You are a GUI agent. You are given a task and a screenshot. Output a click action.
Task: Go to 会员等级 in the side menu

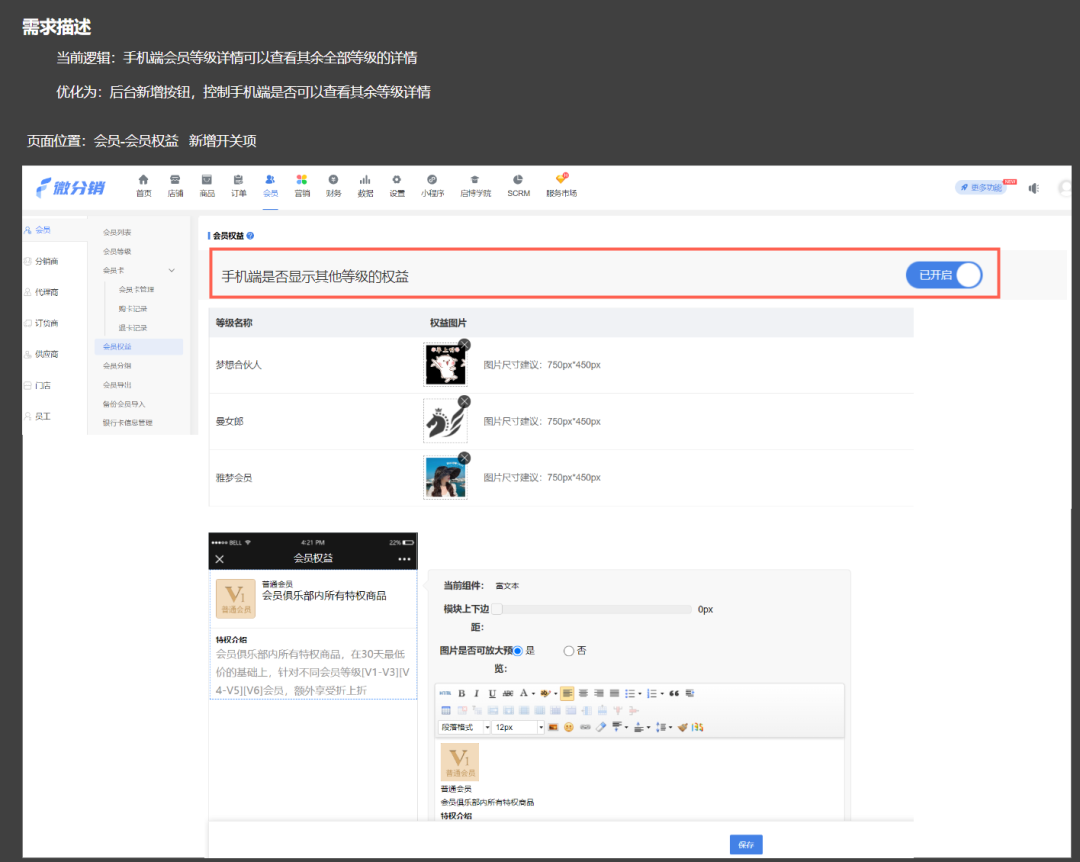(117, 251)
